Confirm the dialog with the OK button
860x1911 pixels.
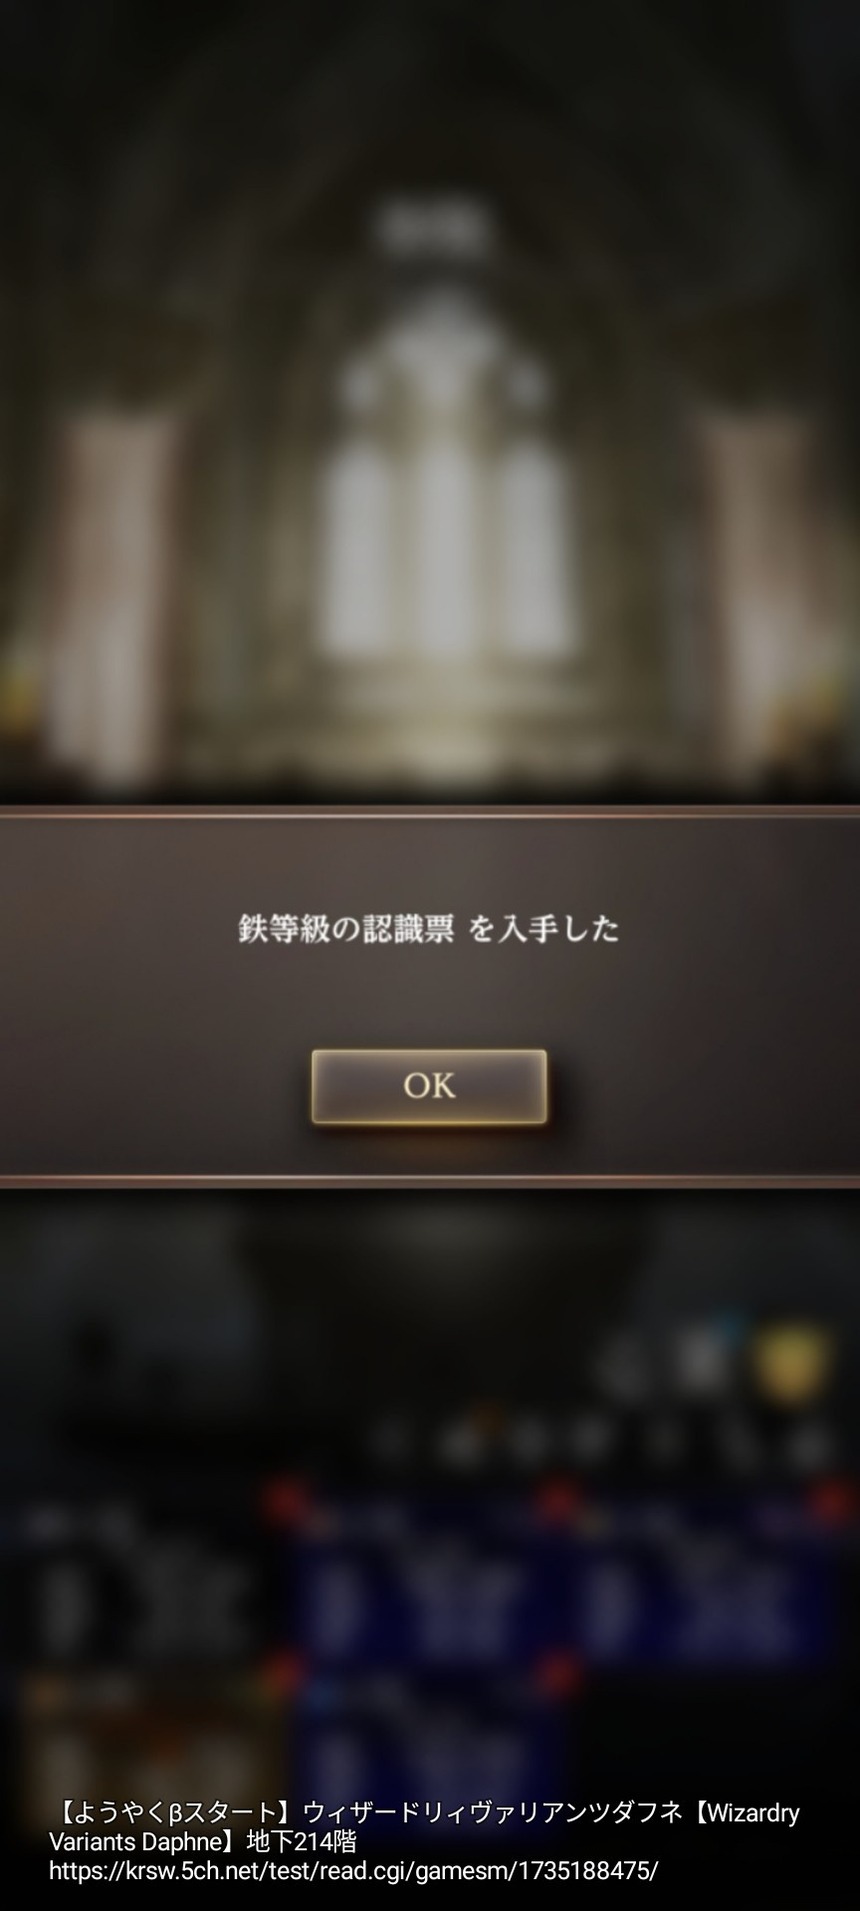tap(429, 1086)
